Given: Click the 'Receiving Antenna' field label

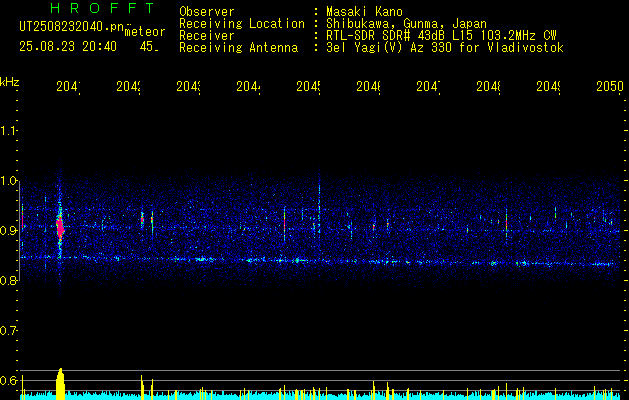Looking at the screenshot, I should coord(238,48).
